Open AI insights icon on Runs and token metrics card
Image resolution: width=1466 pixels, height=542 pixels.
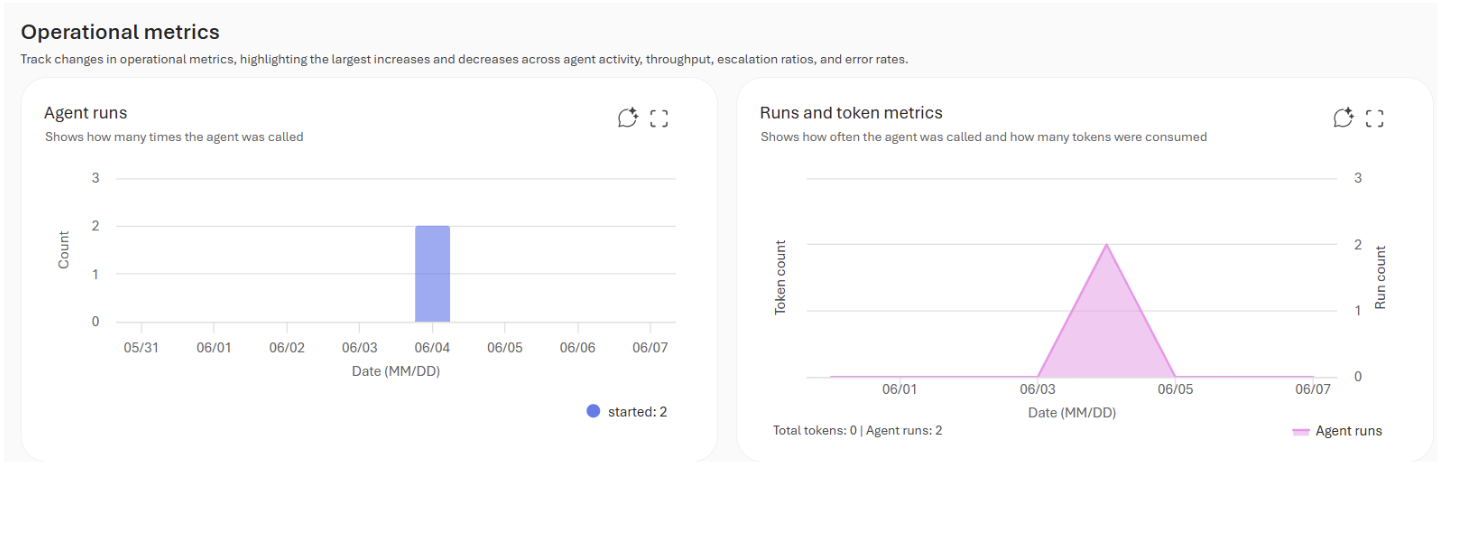point(1344,119)
